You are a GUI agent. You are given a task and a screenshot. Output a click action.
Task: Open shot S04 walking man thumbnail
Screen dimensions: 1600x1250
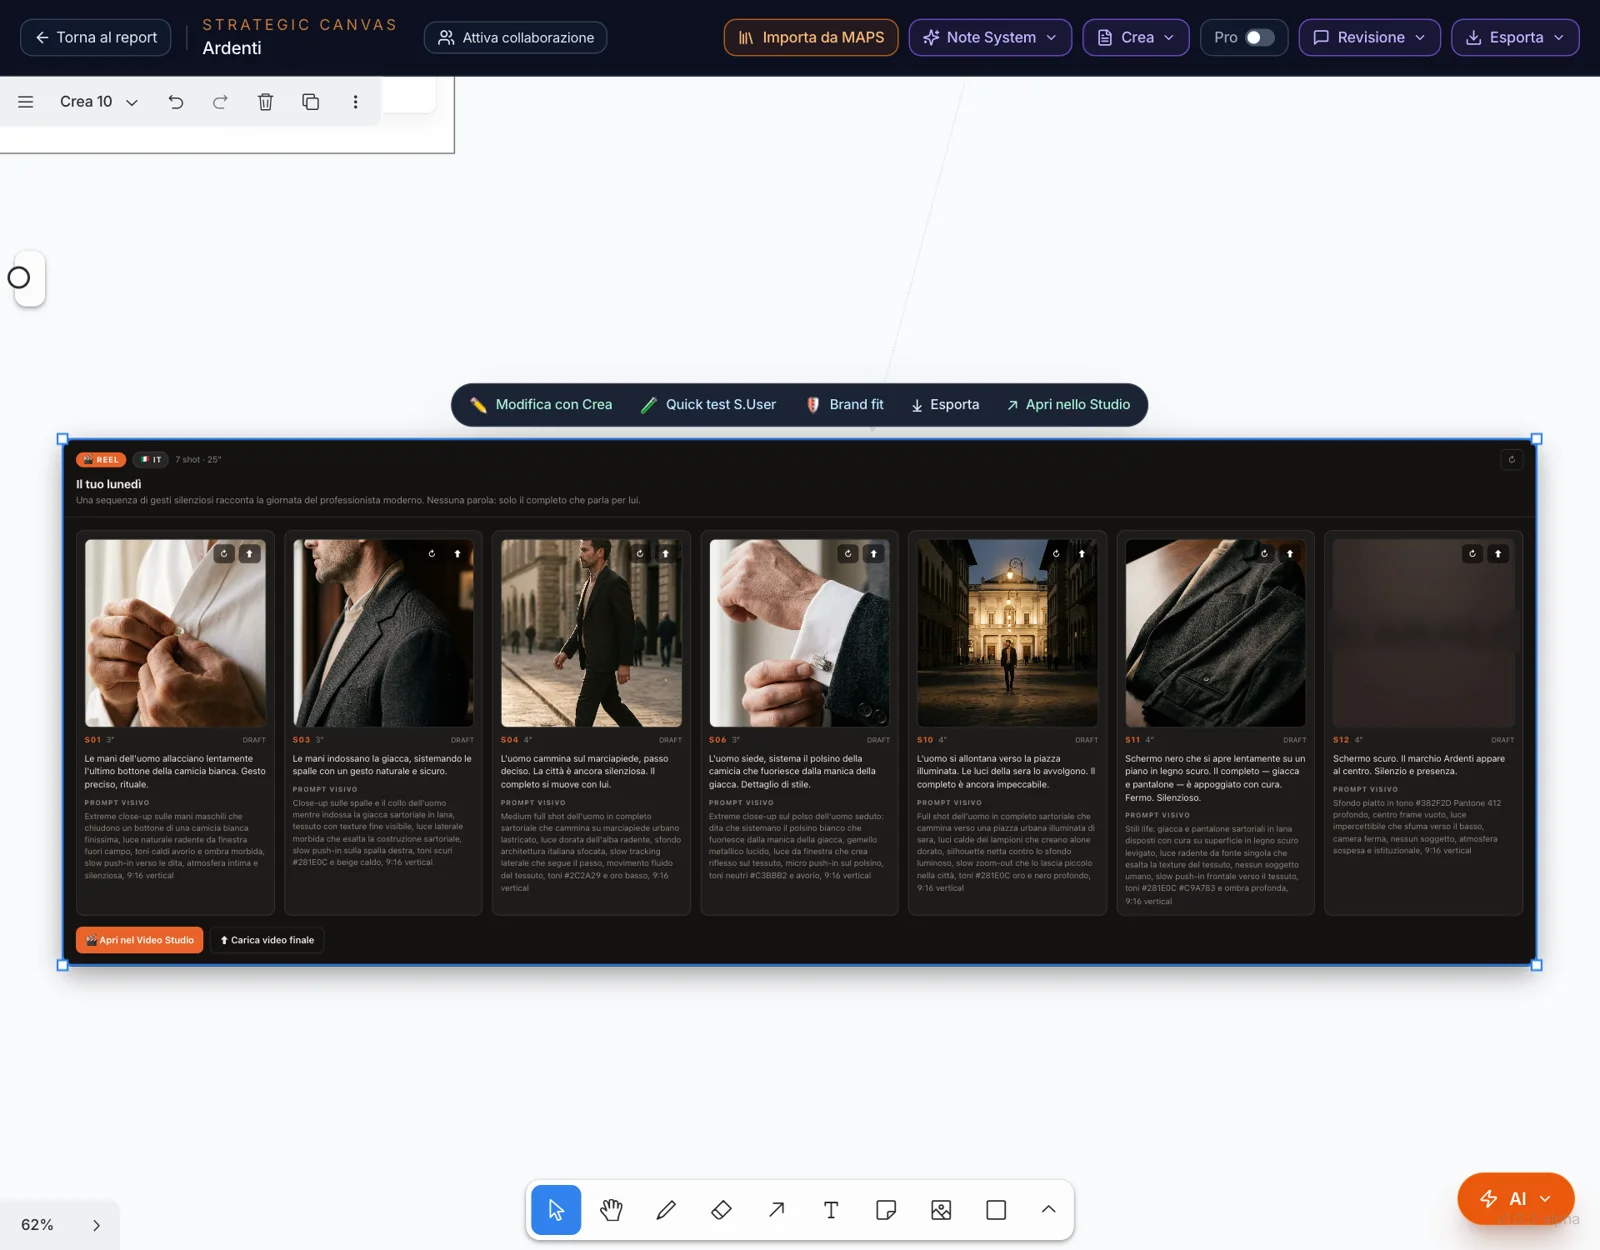coord(591,633)
